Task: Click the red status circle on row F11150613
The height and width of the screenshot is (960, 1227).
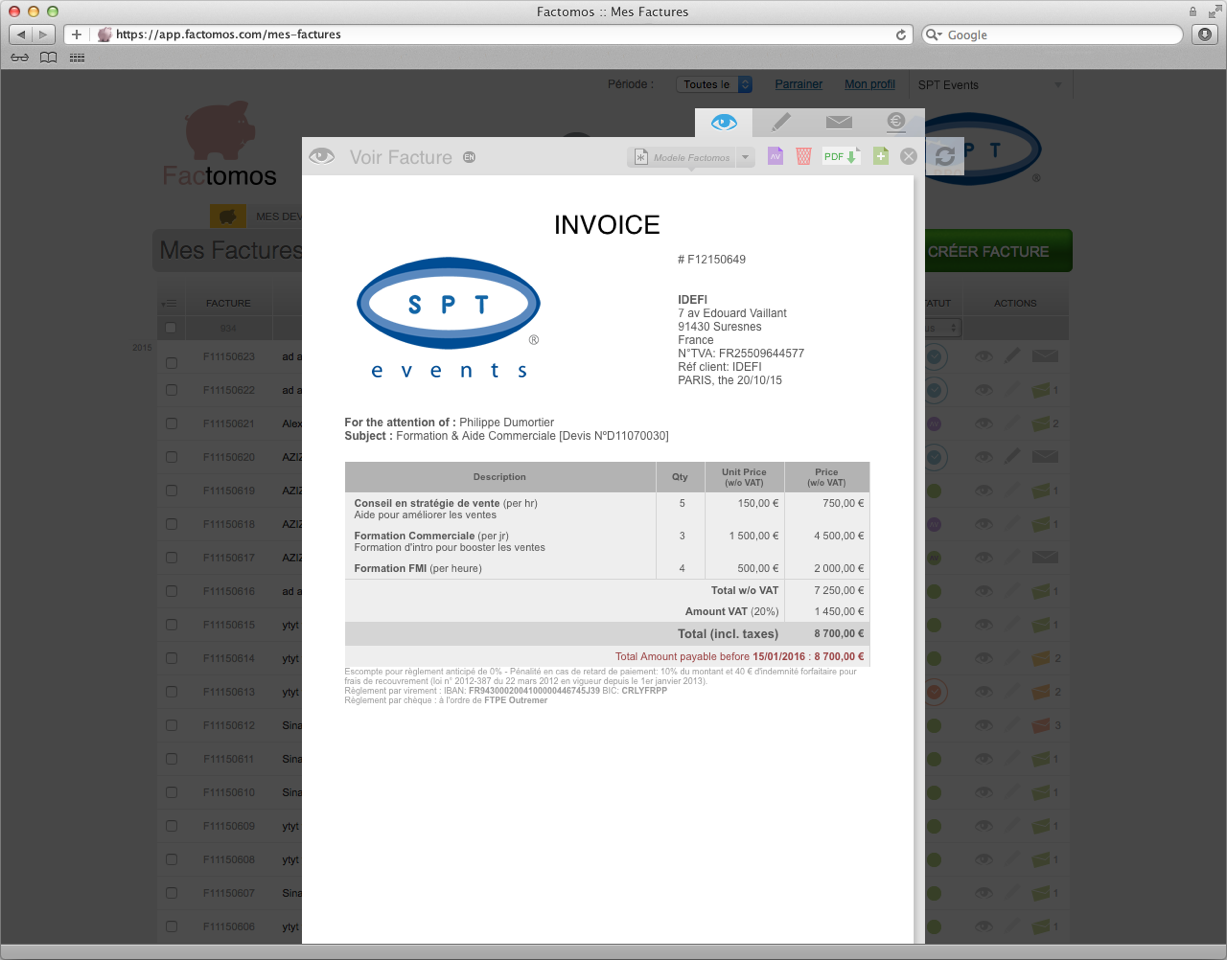Action: click(x=935, y=692)
